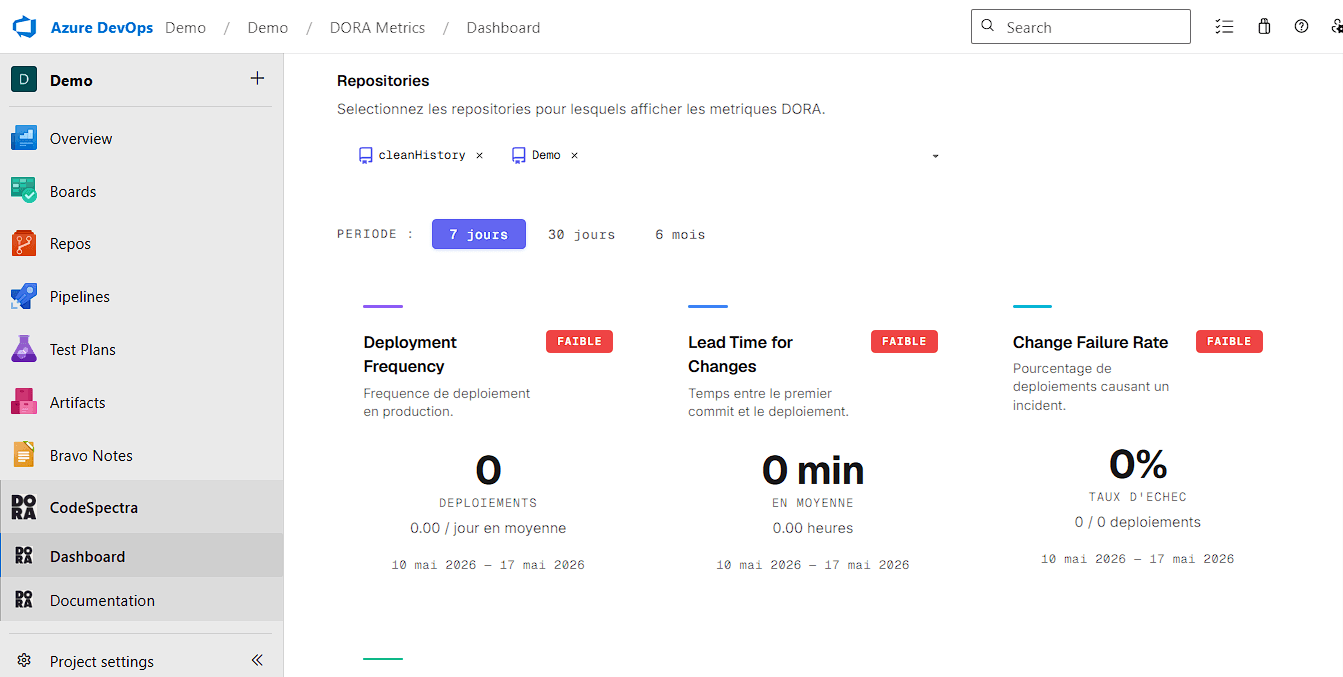Click the Change Failure Rate title

click(1090, 342)
